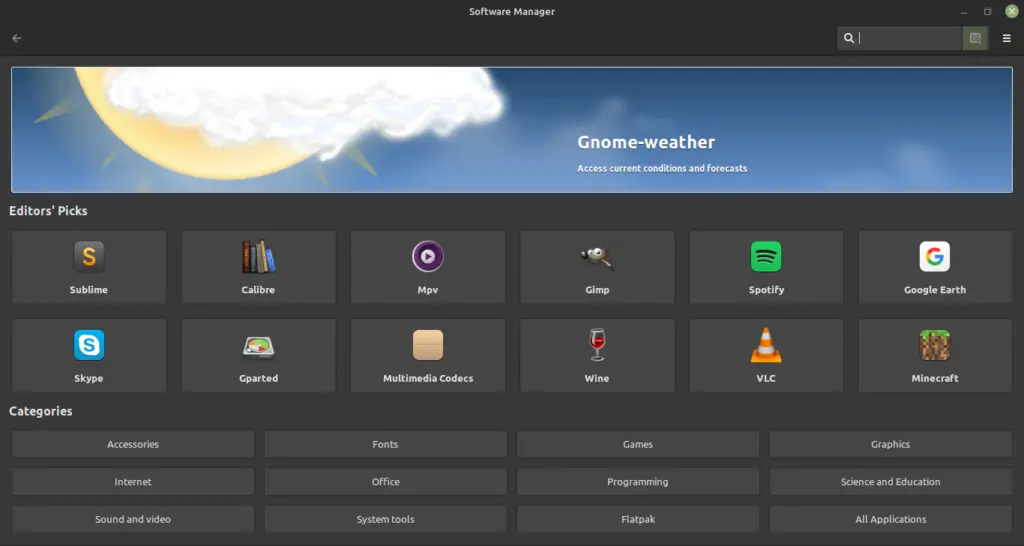Focus the search input field
1024x546 pixels.
(900, 39)
